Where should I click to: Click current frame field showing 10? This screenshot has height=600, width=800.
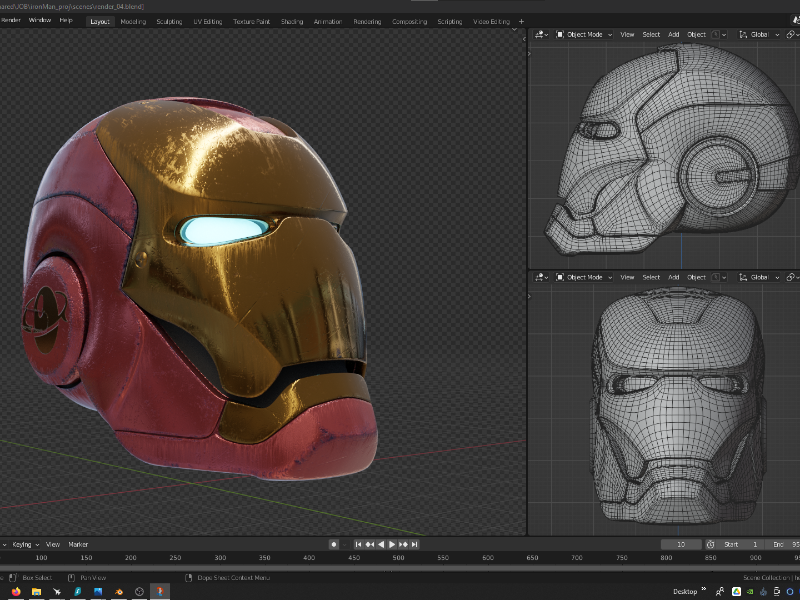681,544
